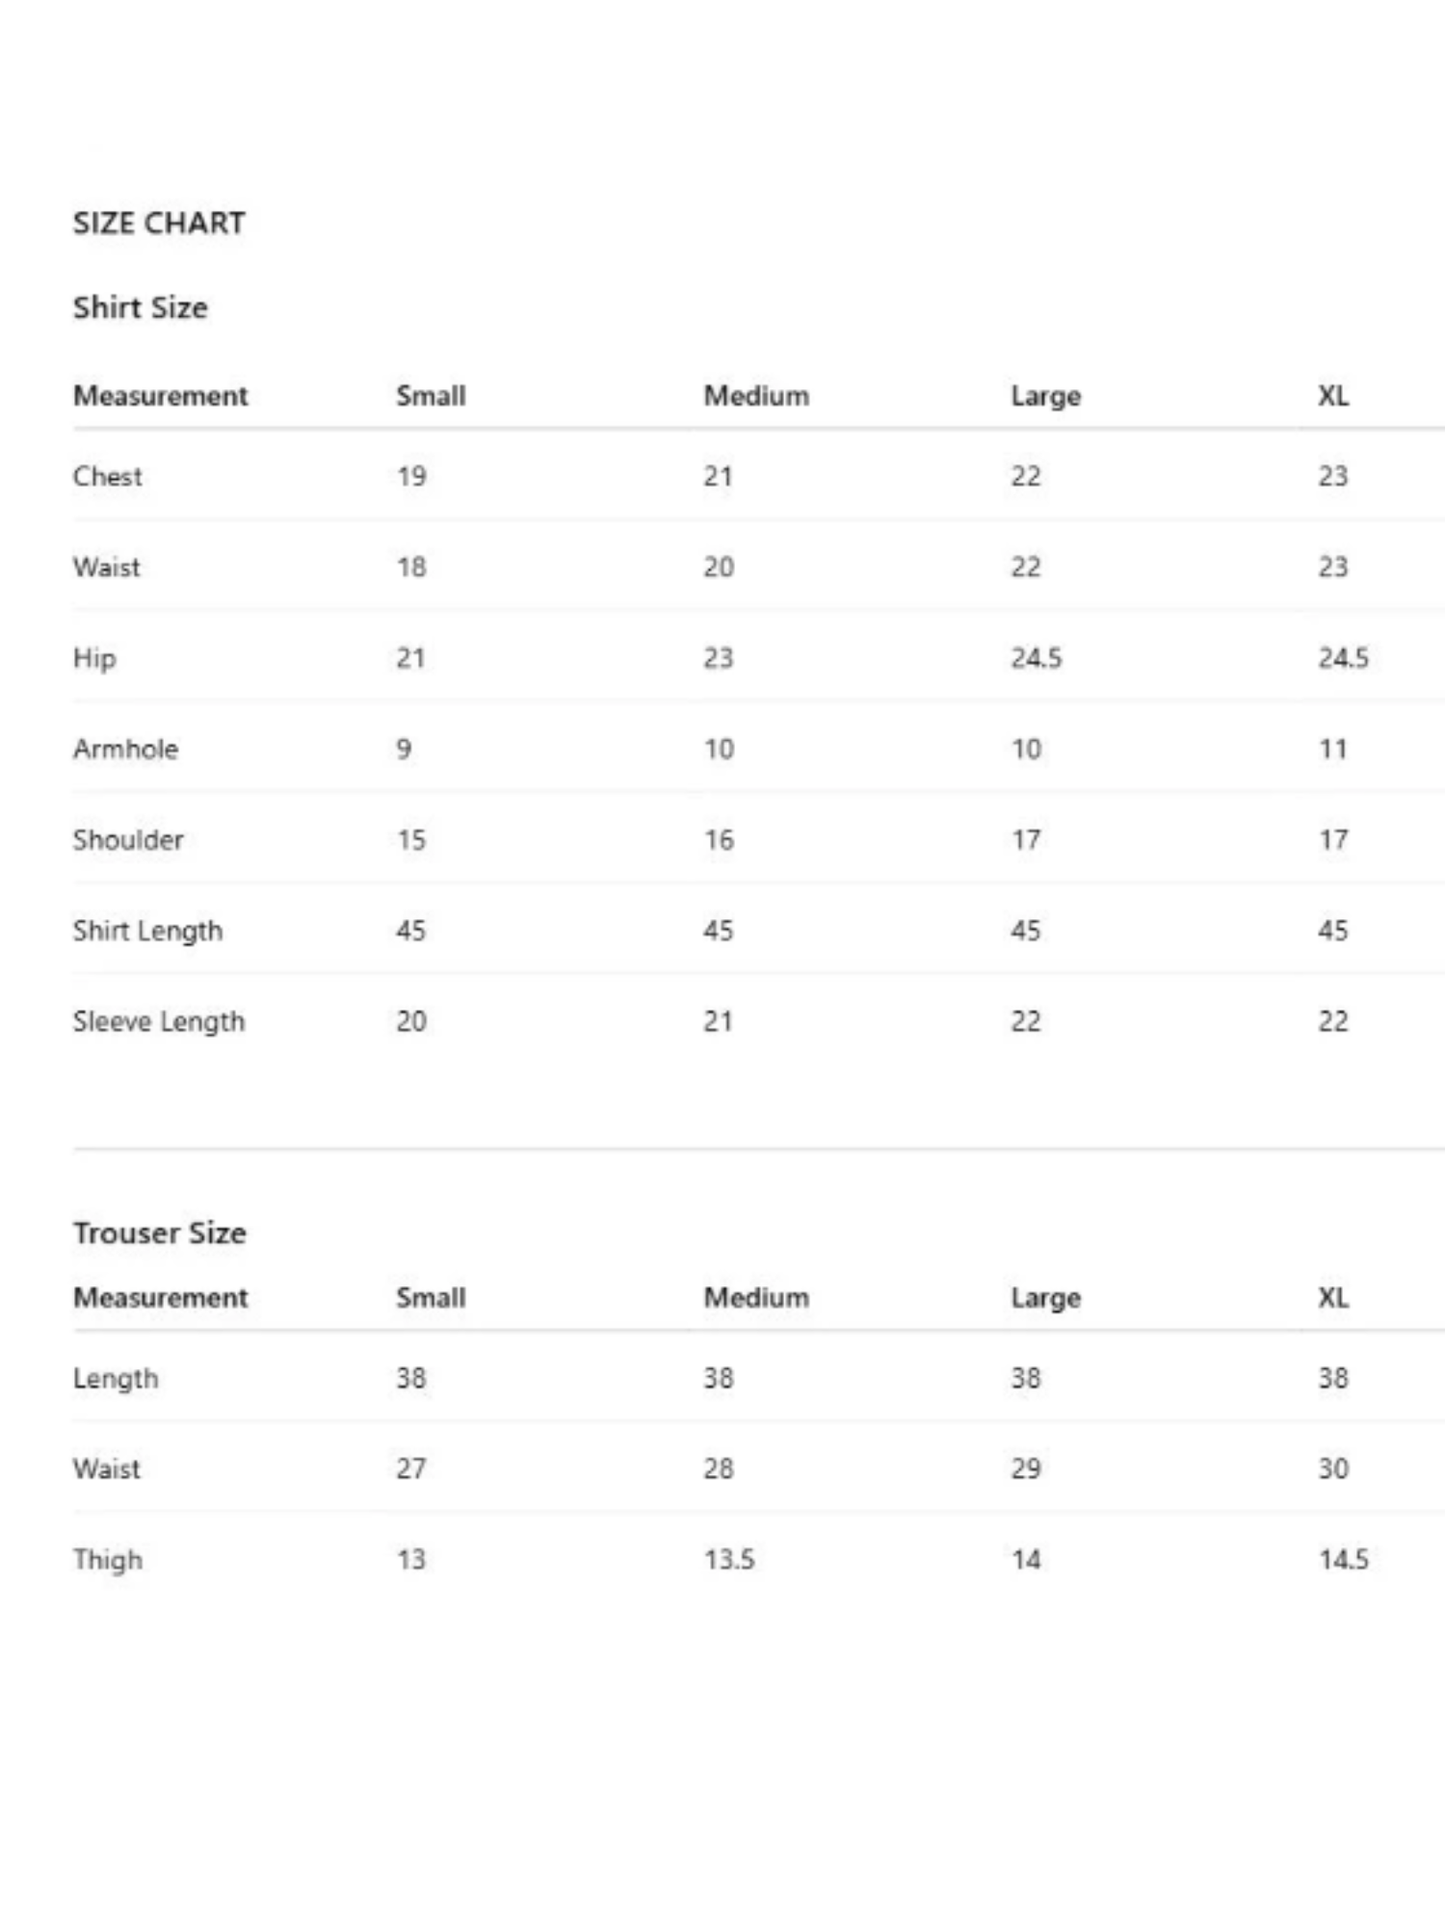
Task: Select the Chest row label
Action: tap(108, 477)
